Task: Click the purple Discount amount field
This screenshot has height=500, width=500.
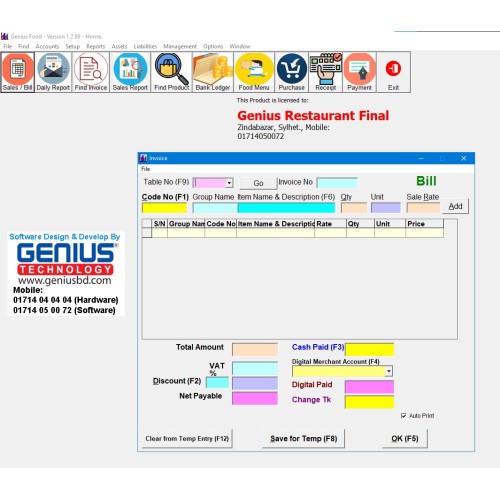Action: click(x=255, y=383)
